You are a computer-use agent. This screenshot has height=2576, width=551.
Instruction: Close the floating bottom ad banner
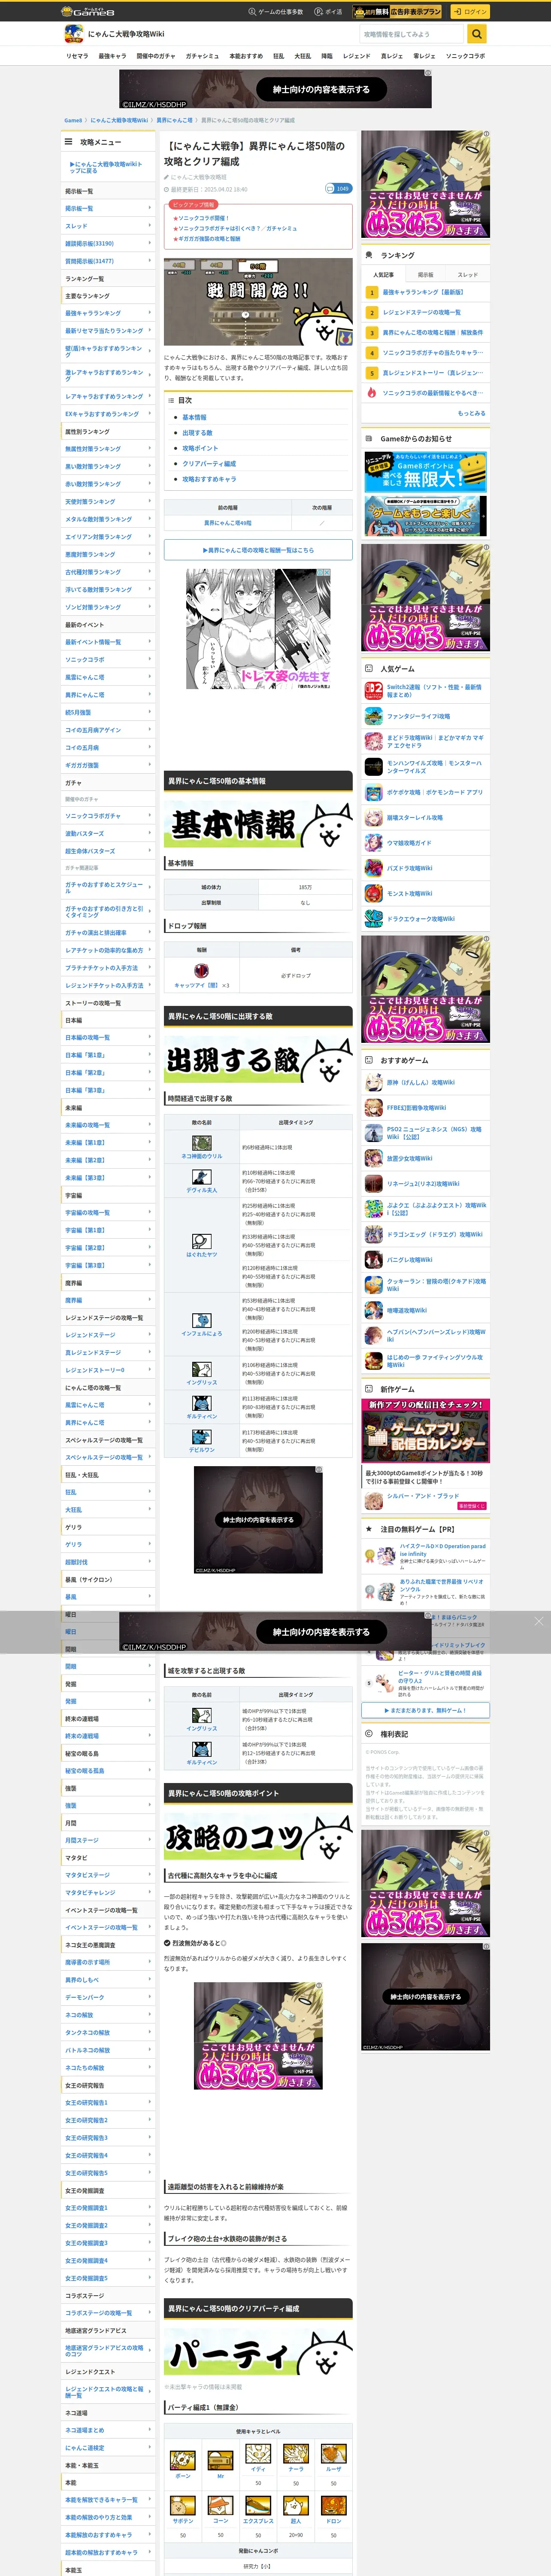click(x=538, y=1621)
